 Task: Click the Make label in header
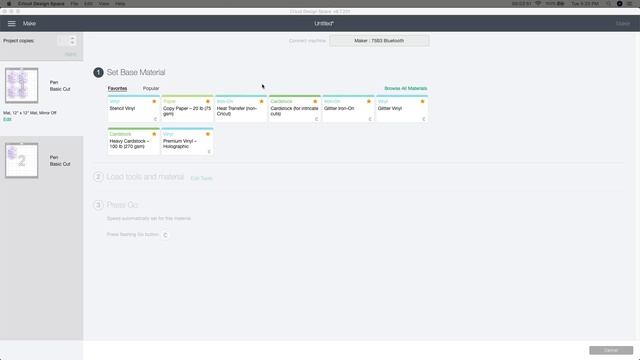click(x=29, y=24)
